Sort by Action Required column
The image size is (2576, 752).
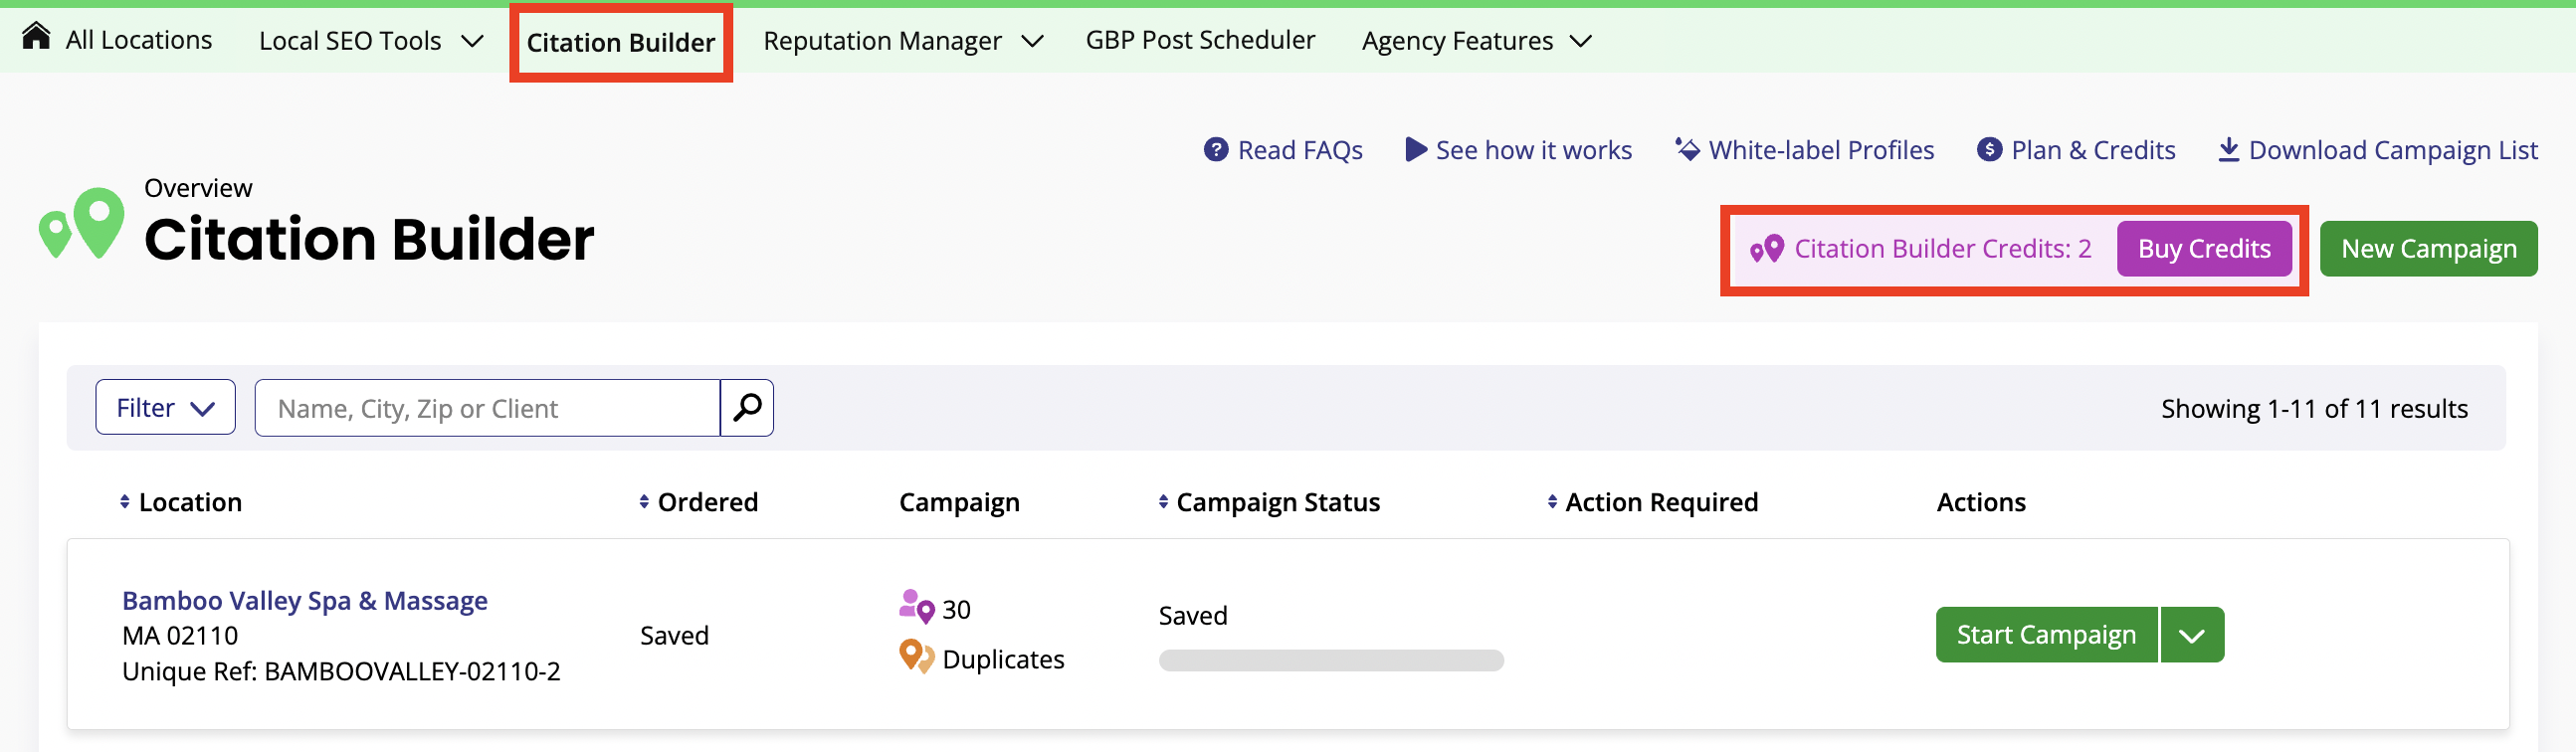click(x=1652, y=502)
